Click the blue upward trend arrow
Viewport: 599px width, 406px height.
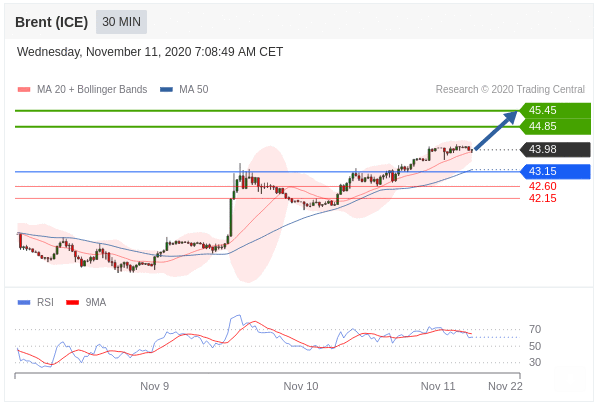[x=496, y=130]
